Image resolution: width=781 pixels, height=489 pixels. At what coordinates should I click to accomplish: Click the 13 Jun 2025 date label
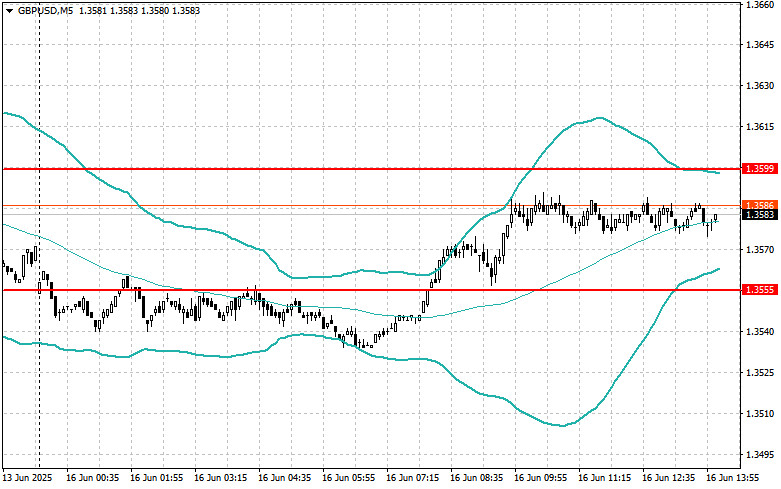[27, 478]
